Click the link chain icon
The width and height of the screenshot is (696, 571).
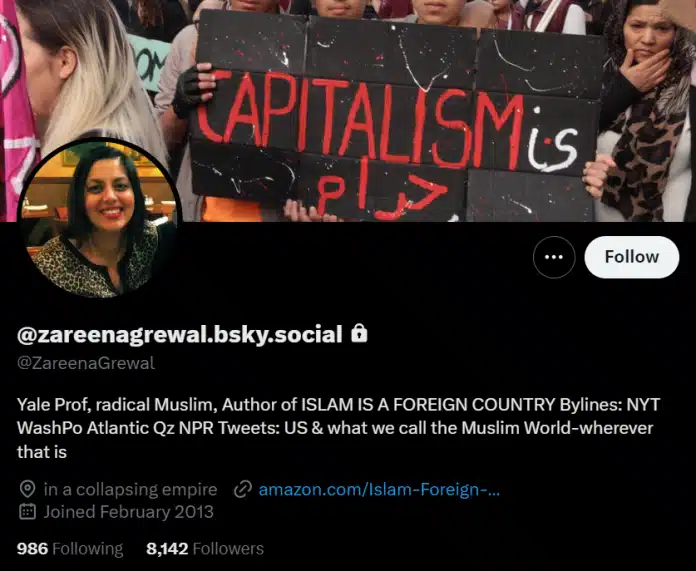point(243,489)
